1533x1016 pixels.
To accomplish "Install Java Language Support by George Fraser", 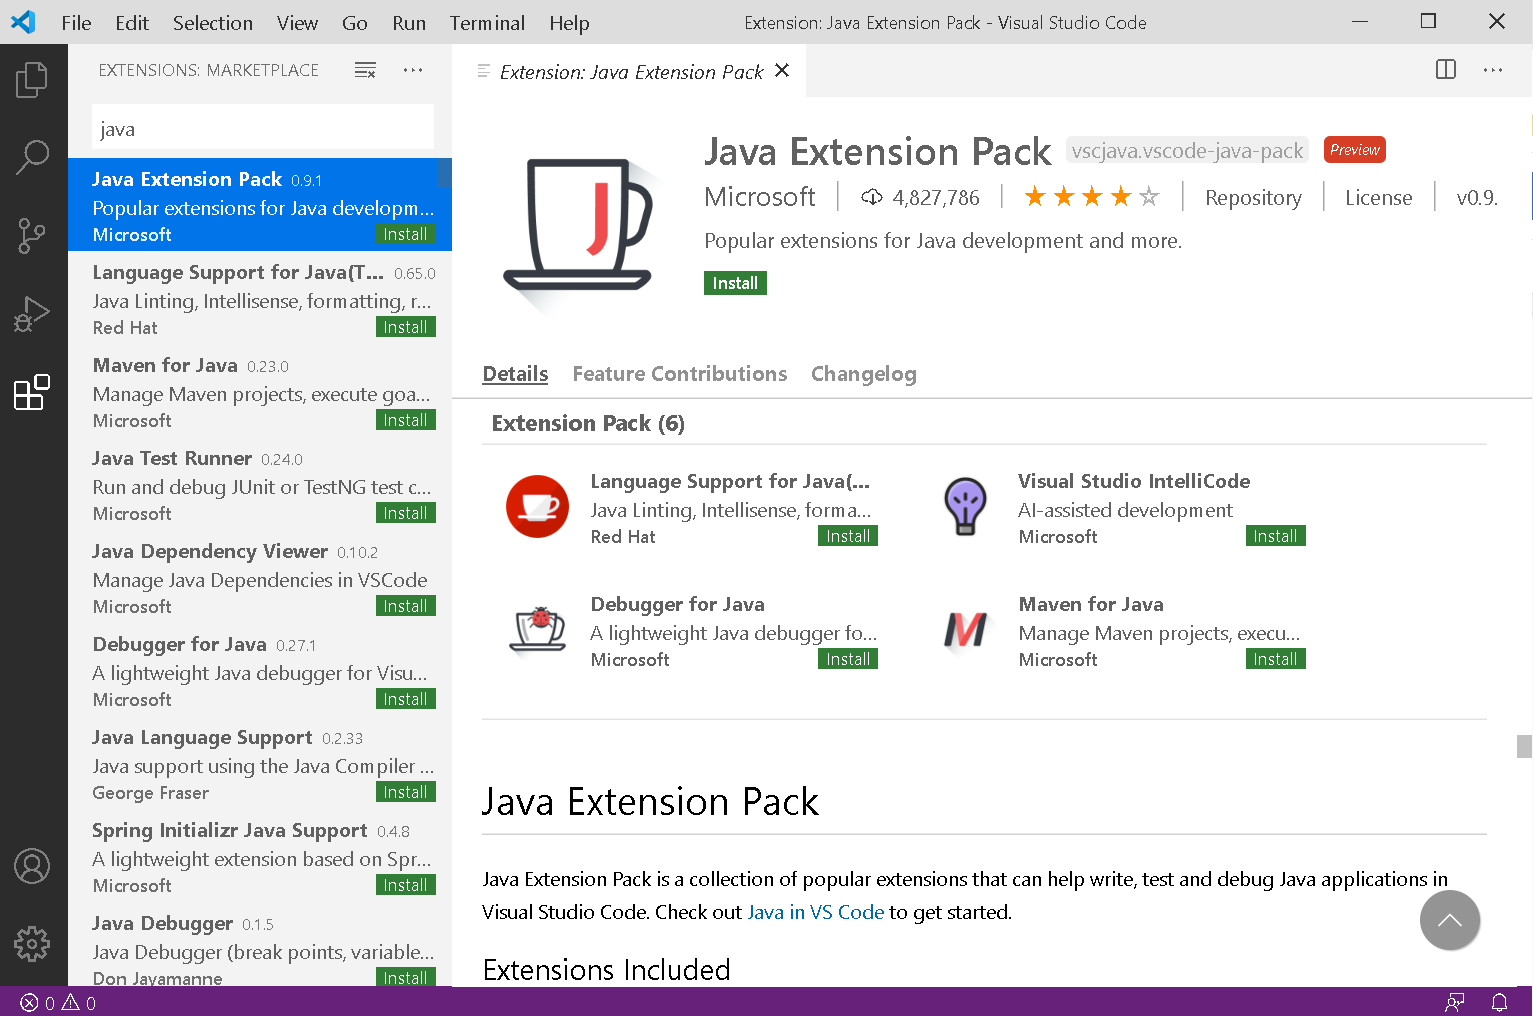I will coord(405,792).
